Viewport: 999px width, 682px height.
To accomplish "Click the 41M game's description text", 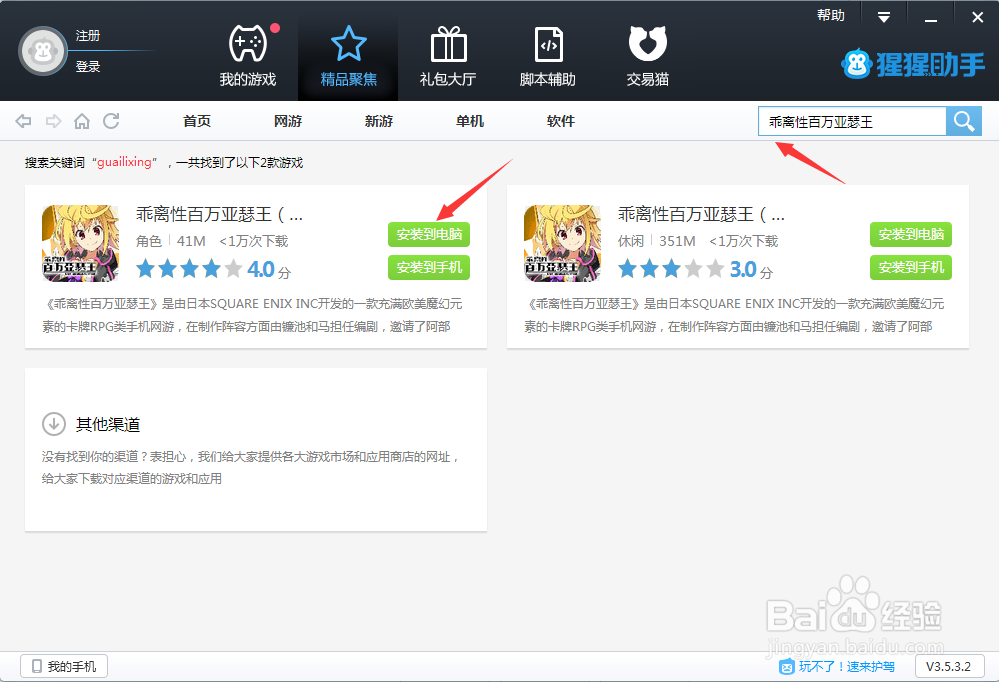I will [252, 315].
